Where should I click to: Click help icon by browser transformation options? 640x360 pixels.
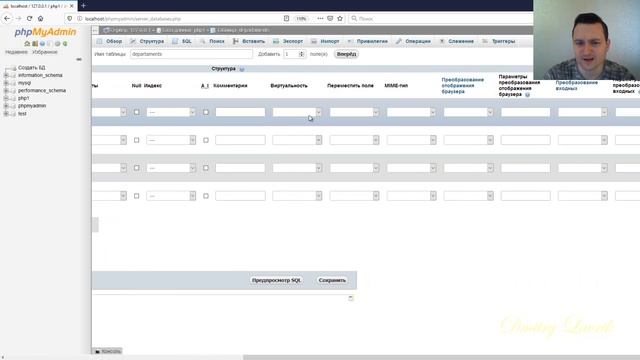pyautogui.click(x=527, y=95)
